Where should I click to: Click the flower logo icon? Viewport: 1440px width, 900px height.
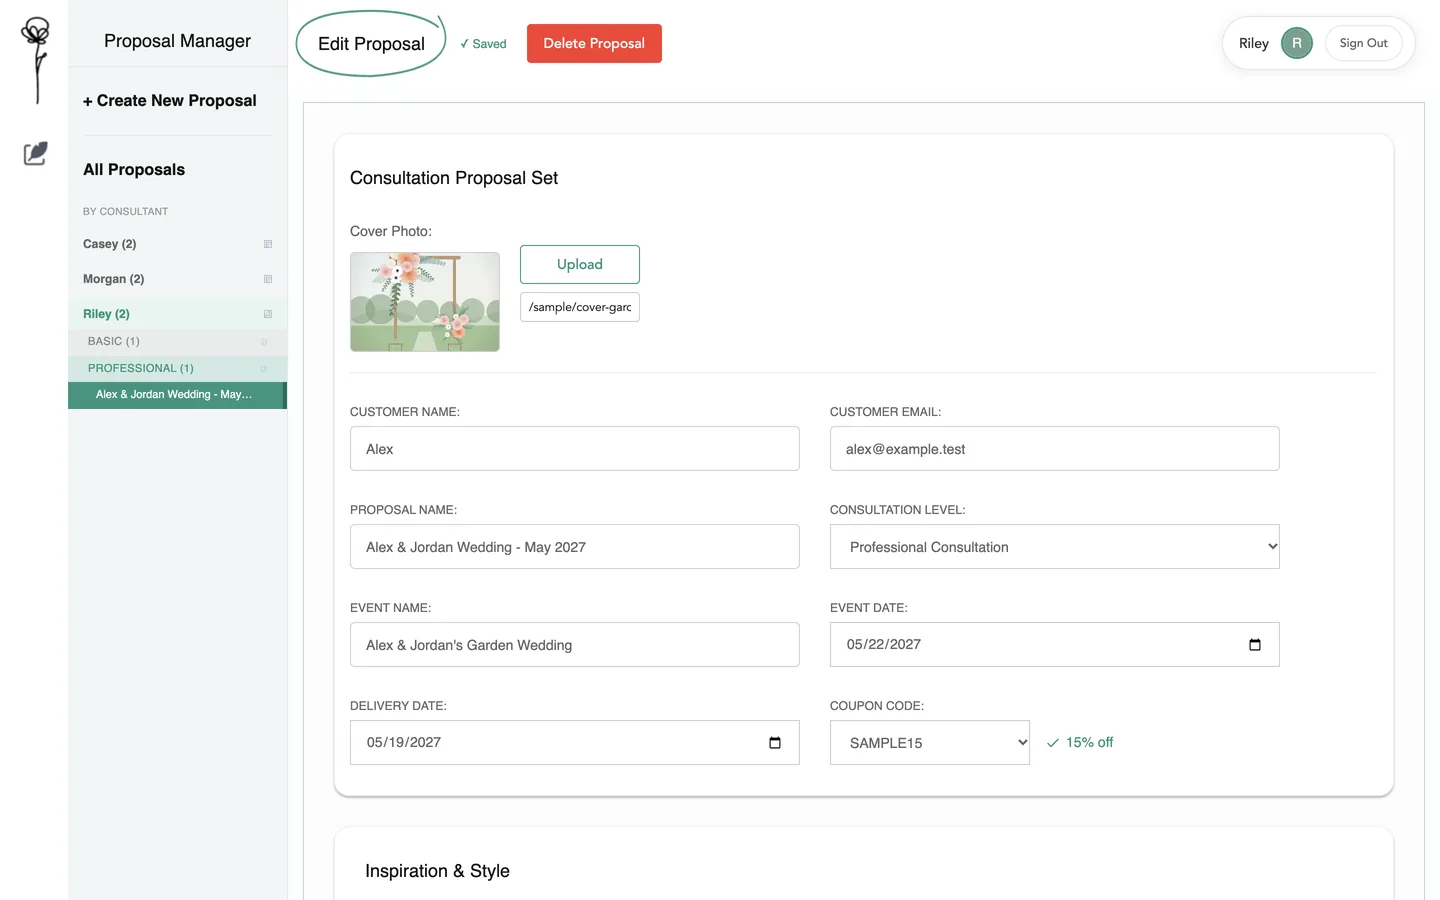point(36,60)
